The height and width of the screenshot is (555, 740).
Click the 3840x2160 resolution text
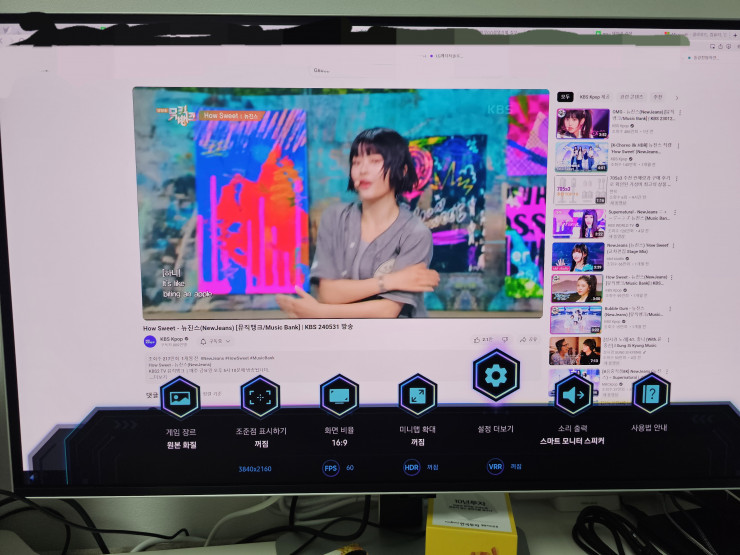[255, 469]
